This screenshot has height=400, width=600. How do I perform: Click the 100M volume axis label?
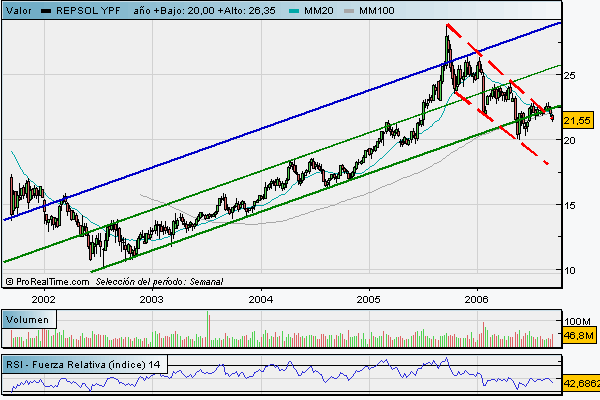pyautogui.click(x=577, y=322)
